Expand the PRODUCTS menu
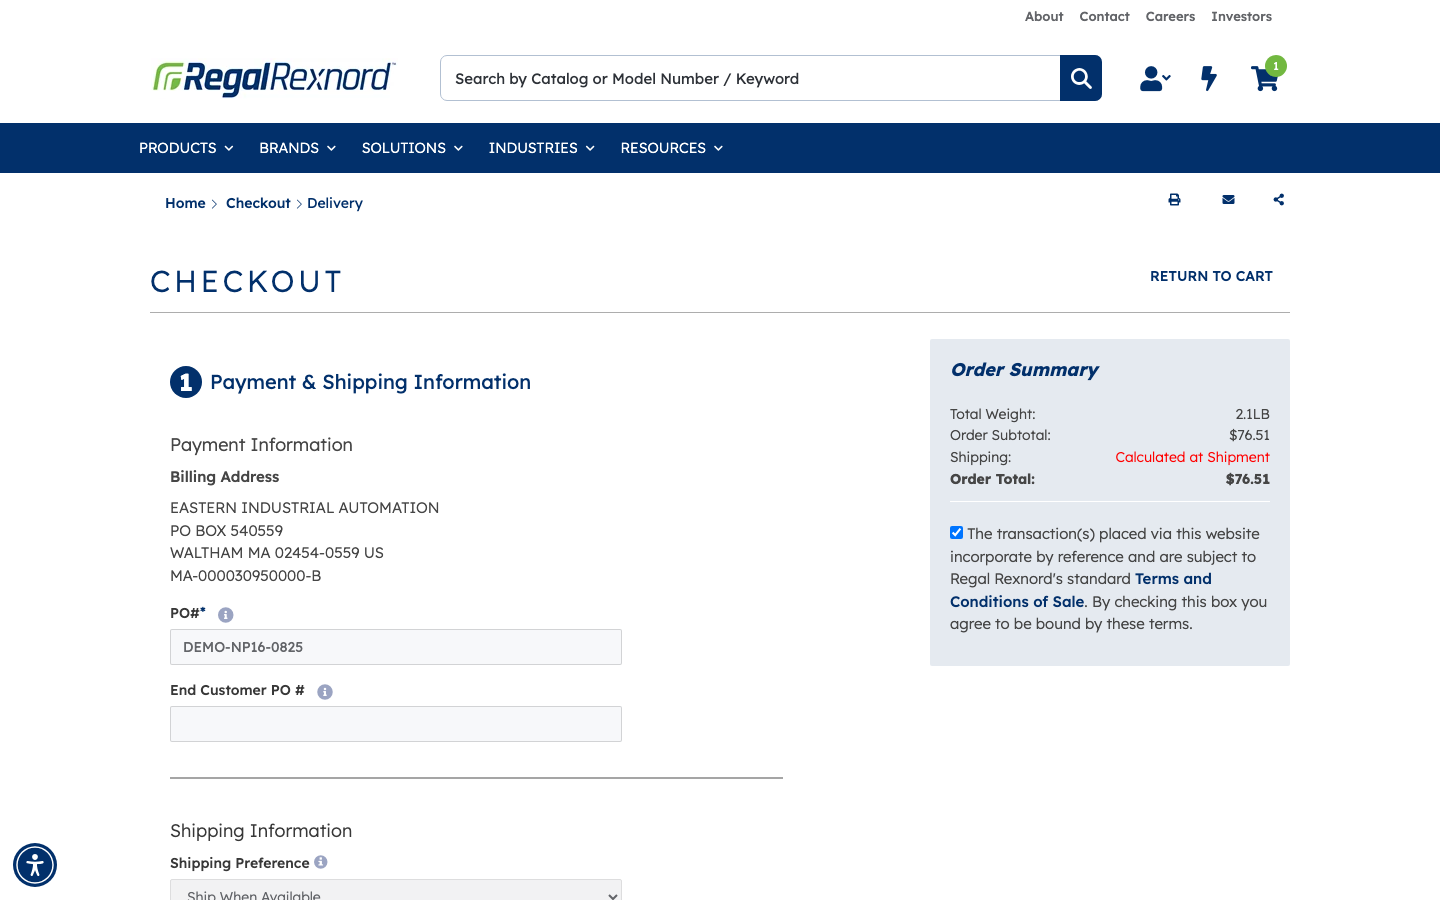 pos(186,148)
